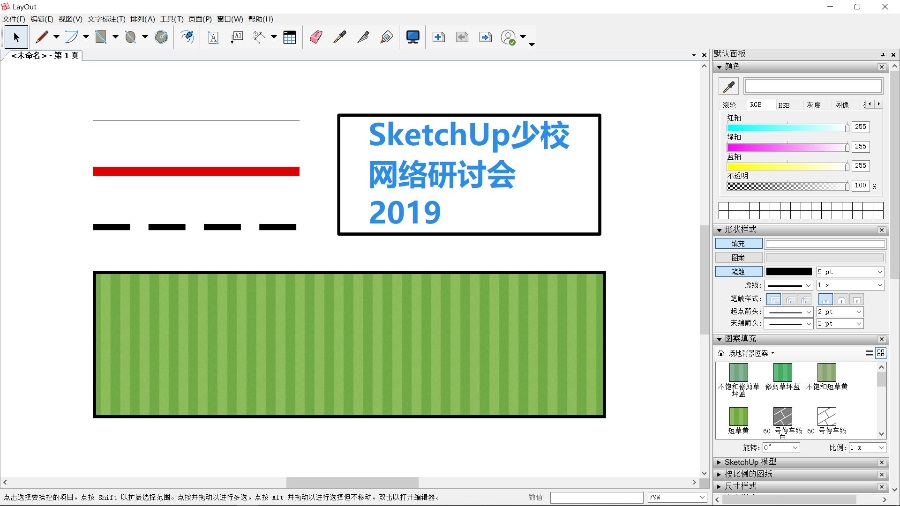Image resolution: width=900 pixels, height=506 pixels.
Task: Open the Circle tool dropdown arrow
Action: (x=145, y=37)
